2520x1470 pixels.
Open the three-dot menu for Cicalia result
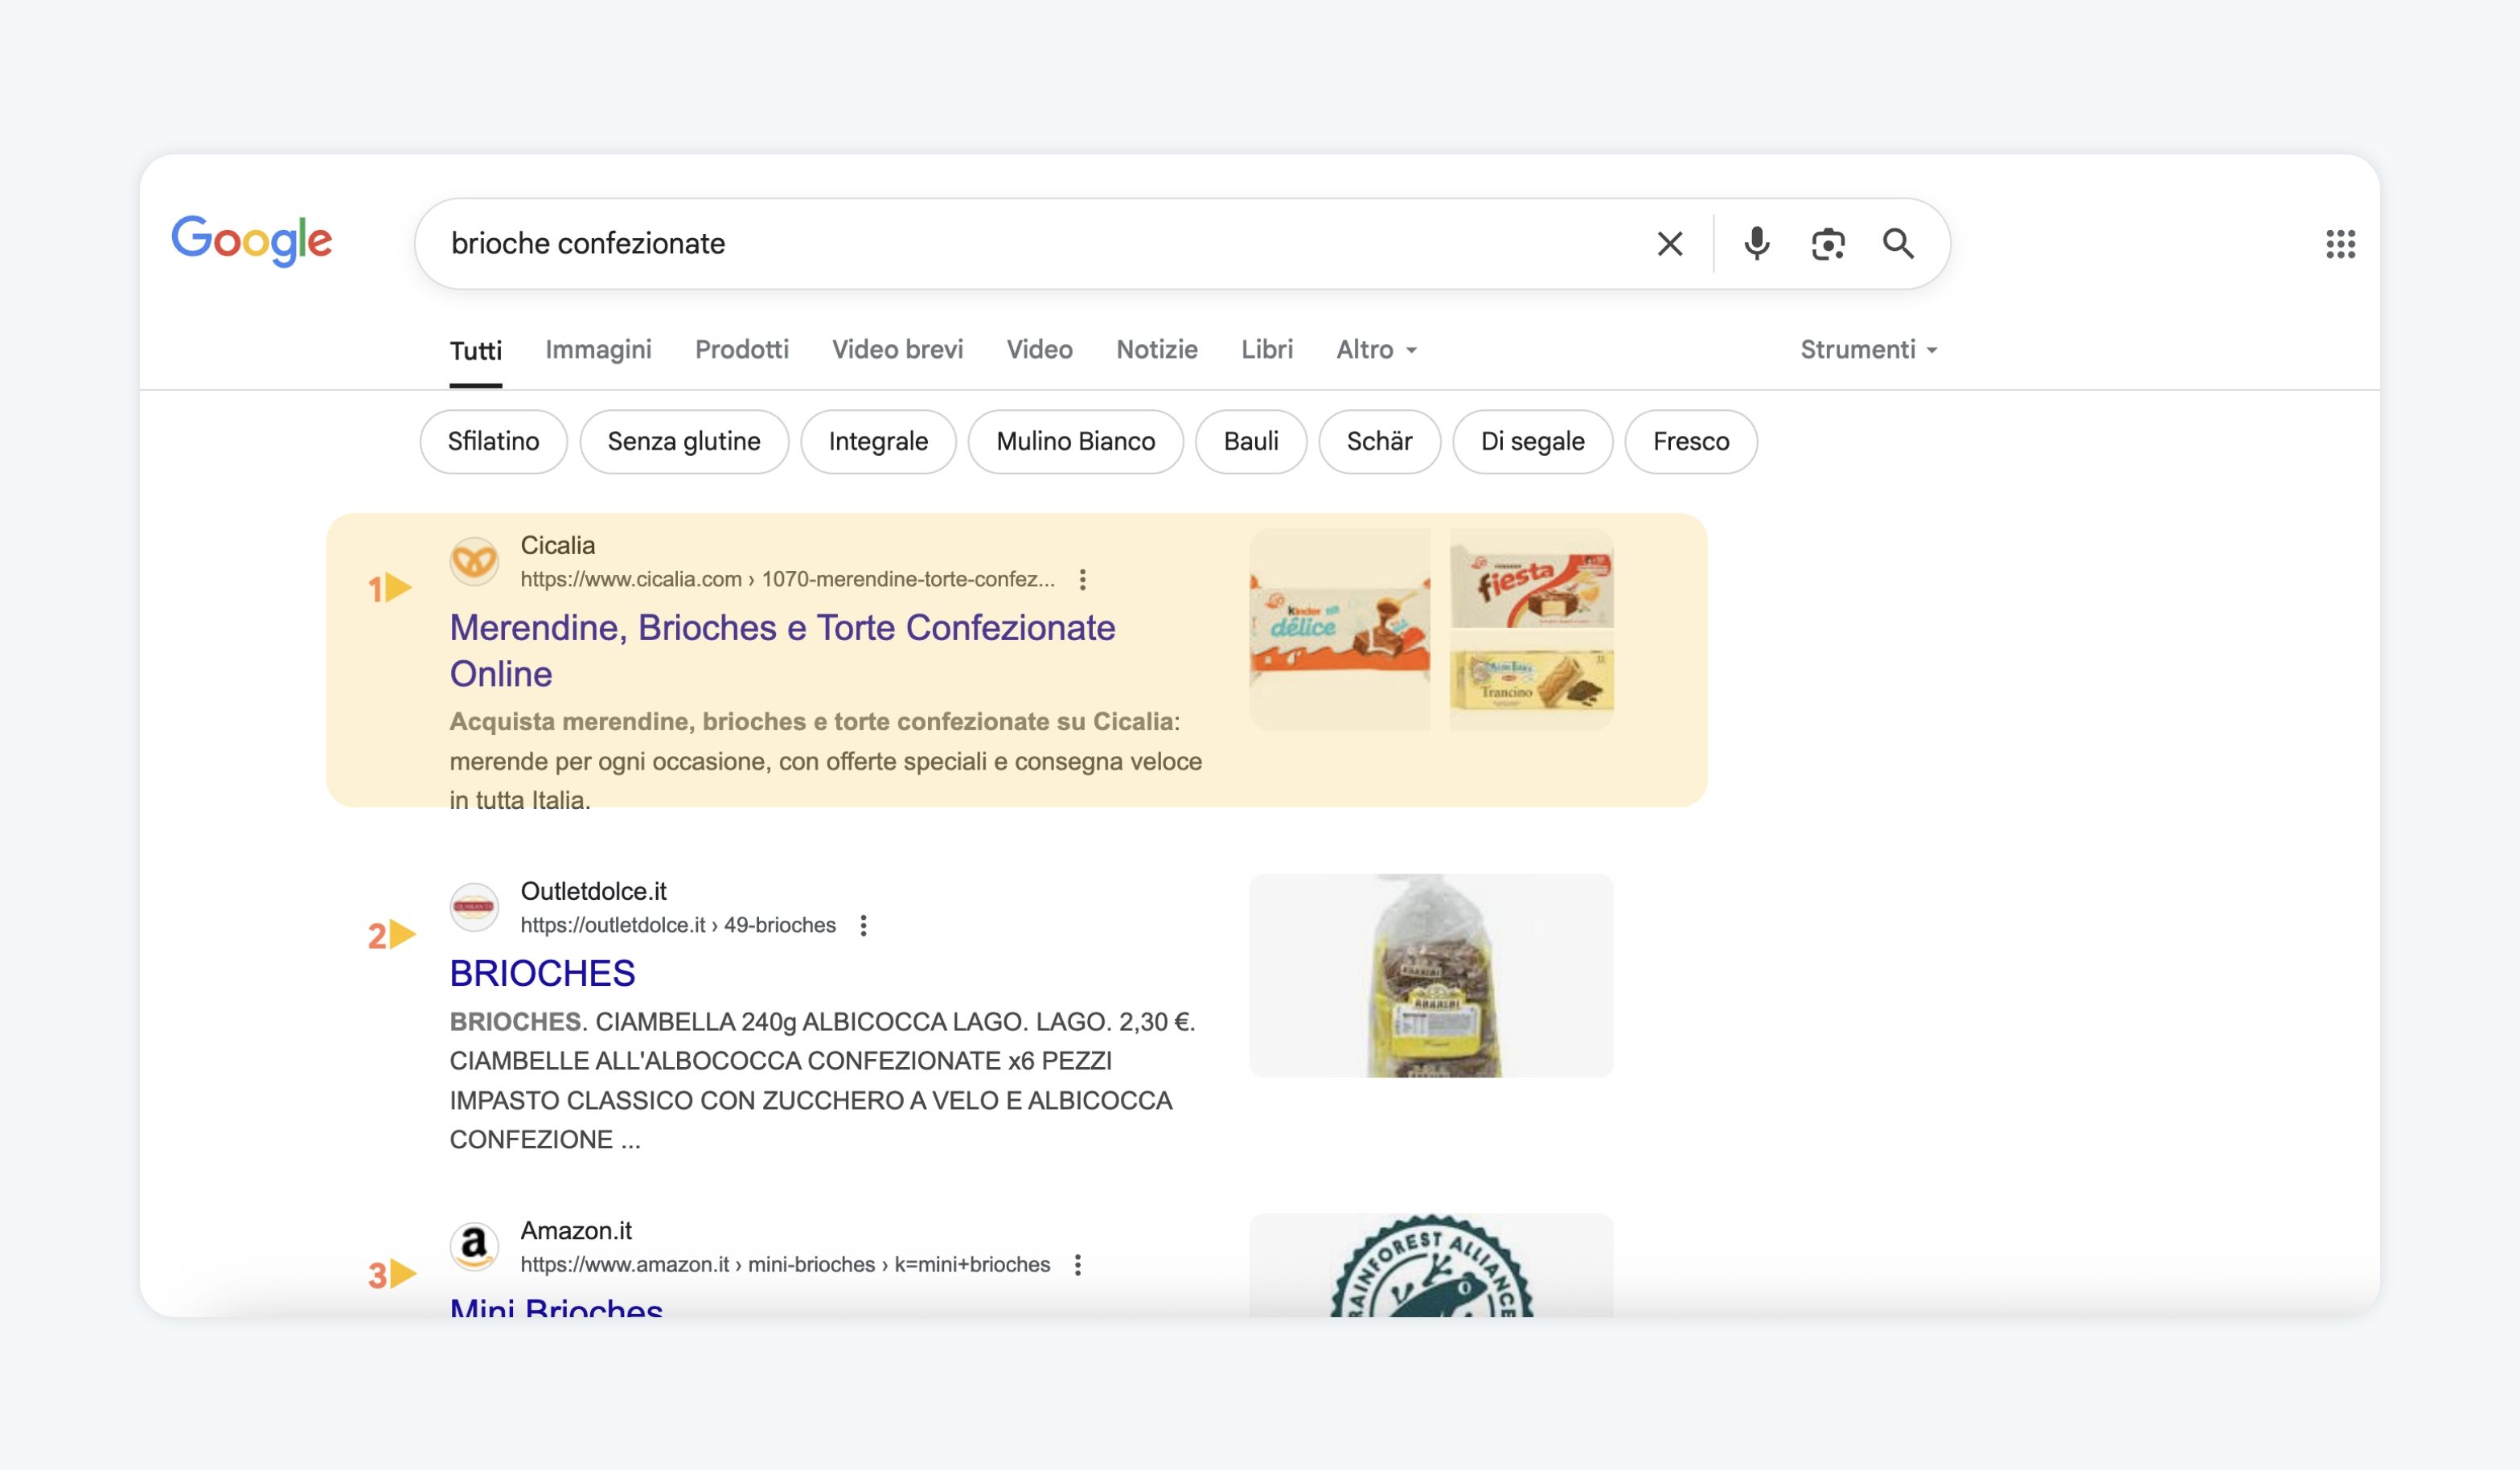coord(1082,580)
